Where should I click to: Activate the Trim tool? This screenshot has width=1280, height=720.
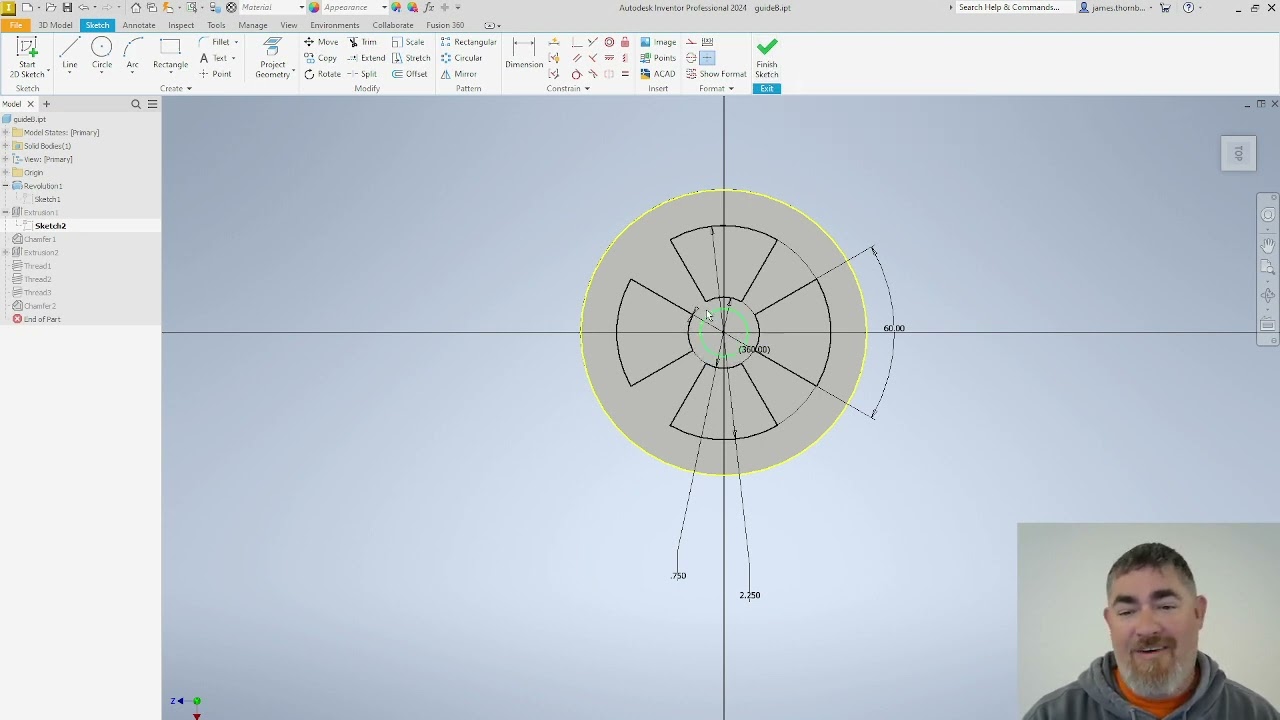[362, 42]
